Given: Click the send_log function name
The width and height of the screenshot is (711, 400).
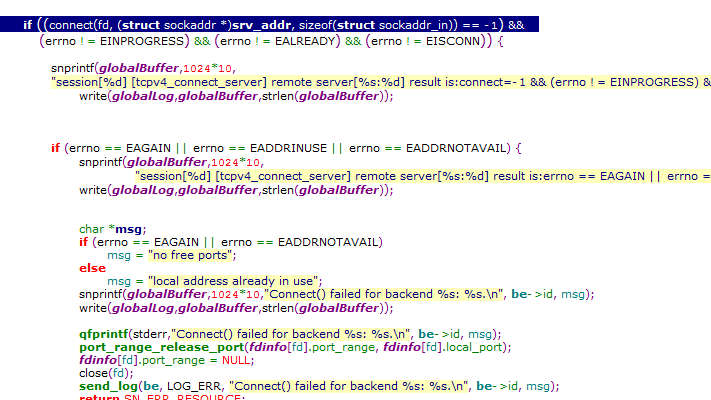Looking at the screenshot, I should click(108, 386).
